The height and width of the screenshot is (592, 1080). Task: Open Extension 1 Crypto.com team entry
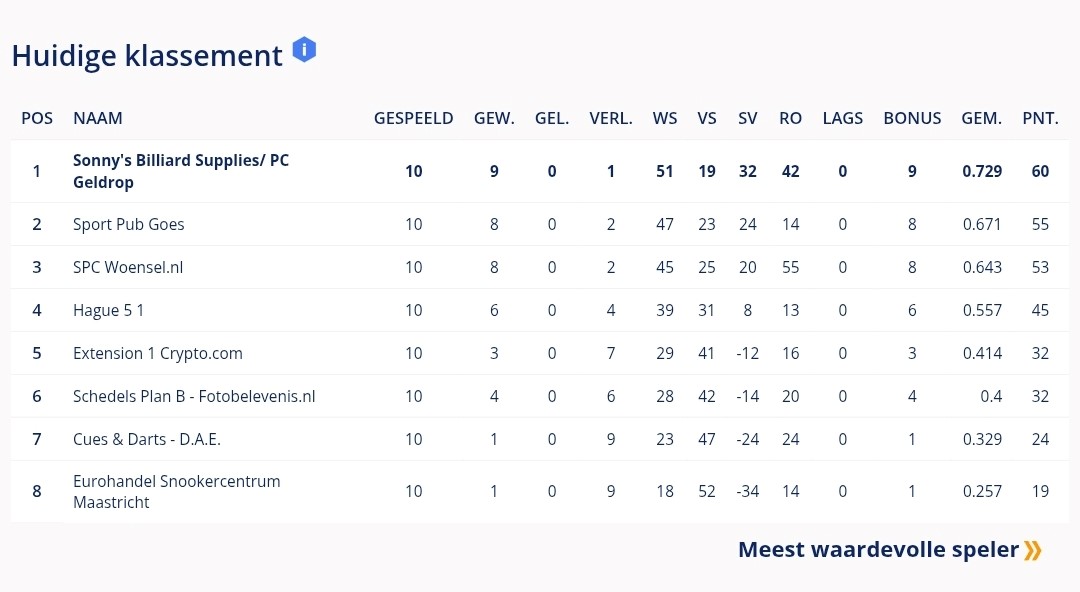(158, 354)
